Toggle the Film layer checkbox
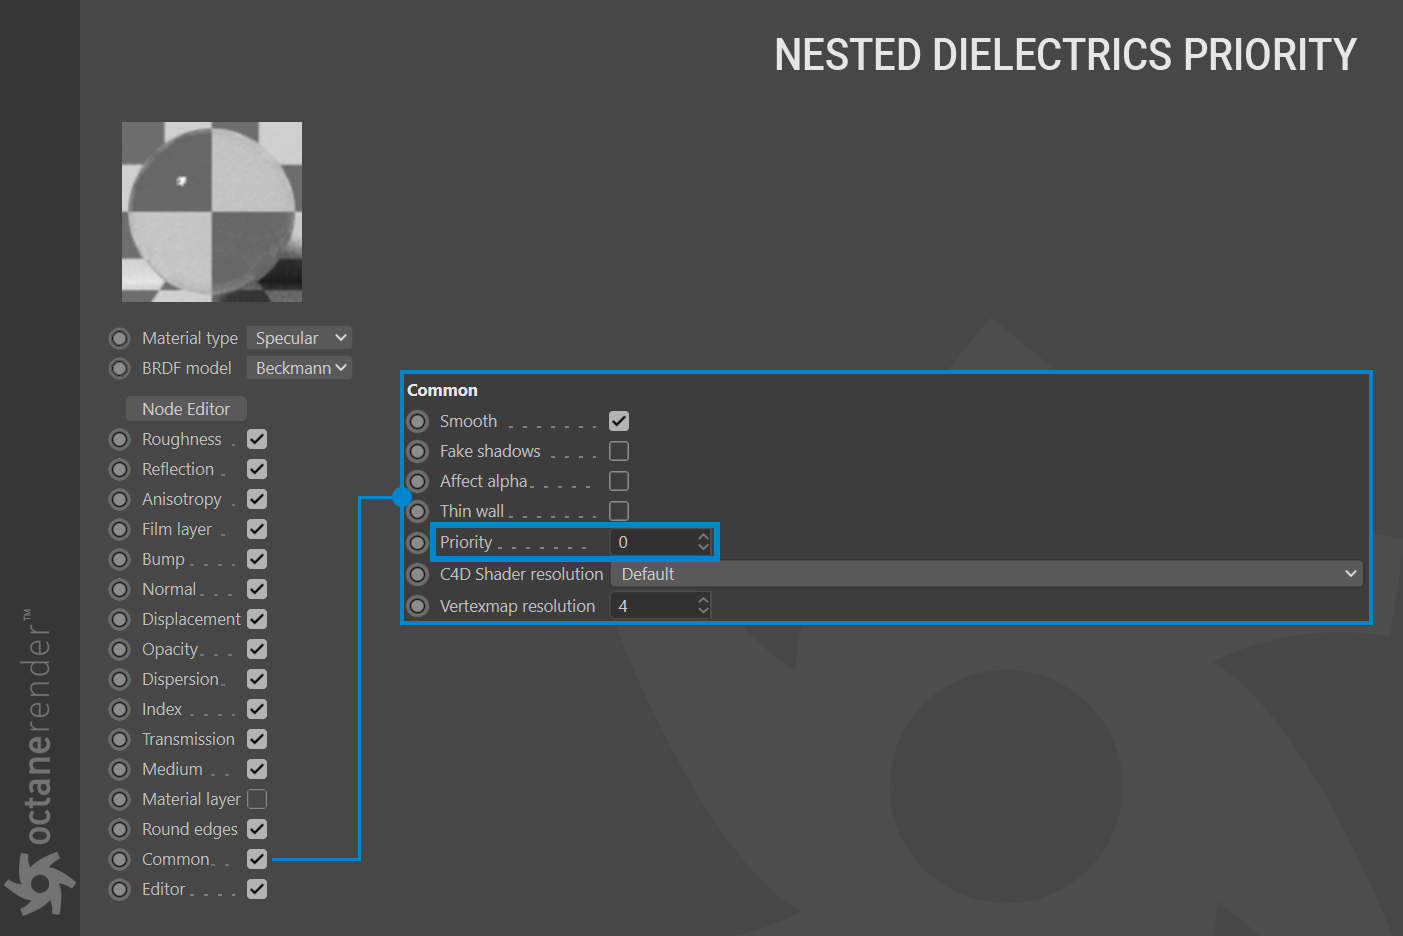1403x936 pixels. (257, 529)
